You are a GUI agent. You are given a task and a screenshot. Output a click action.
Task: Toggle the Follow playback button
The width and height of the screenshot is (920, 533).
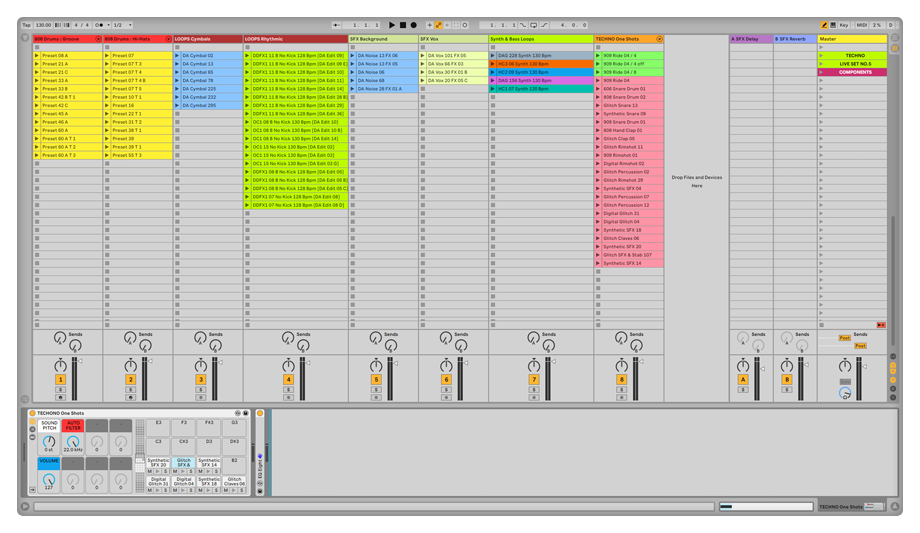click(x=336, y=25)
